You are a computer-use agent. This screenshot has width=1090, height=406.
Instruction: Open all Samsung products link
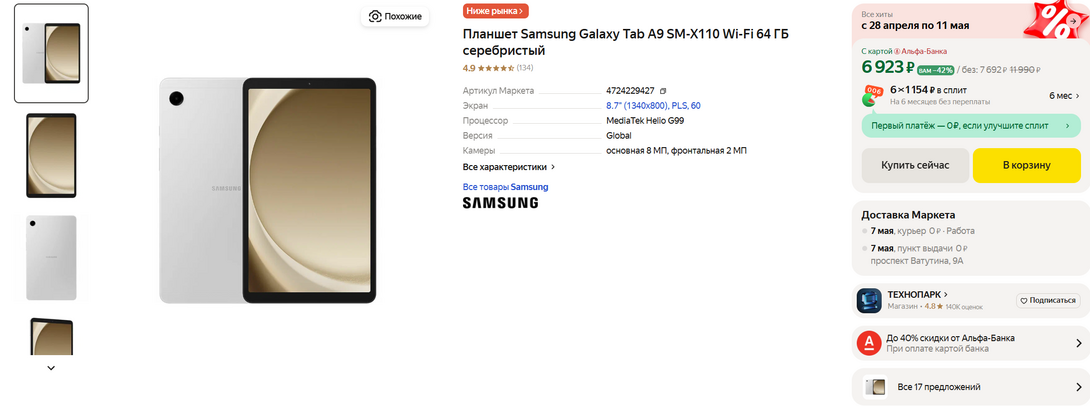pyautogui.click(x=505, y=187)
